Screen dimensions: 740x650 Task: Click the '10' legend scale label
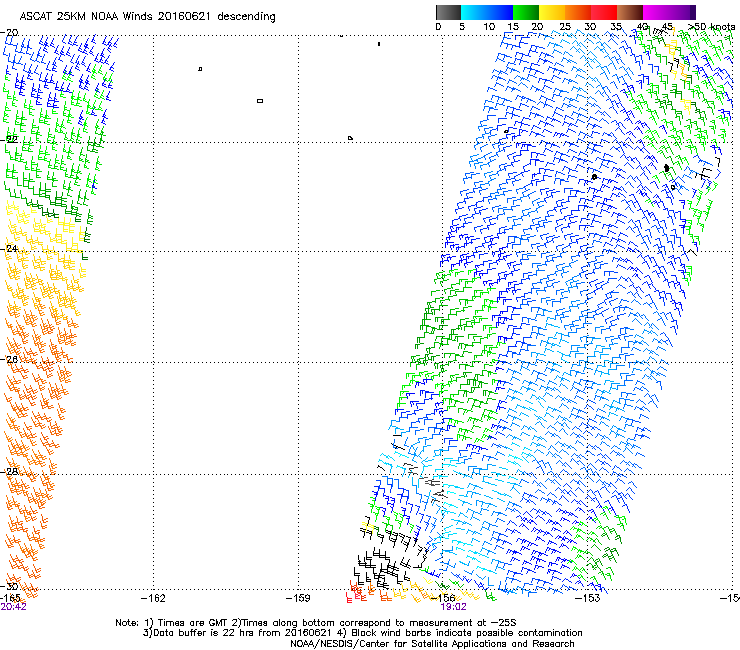489,27
